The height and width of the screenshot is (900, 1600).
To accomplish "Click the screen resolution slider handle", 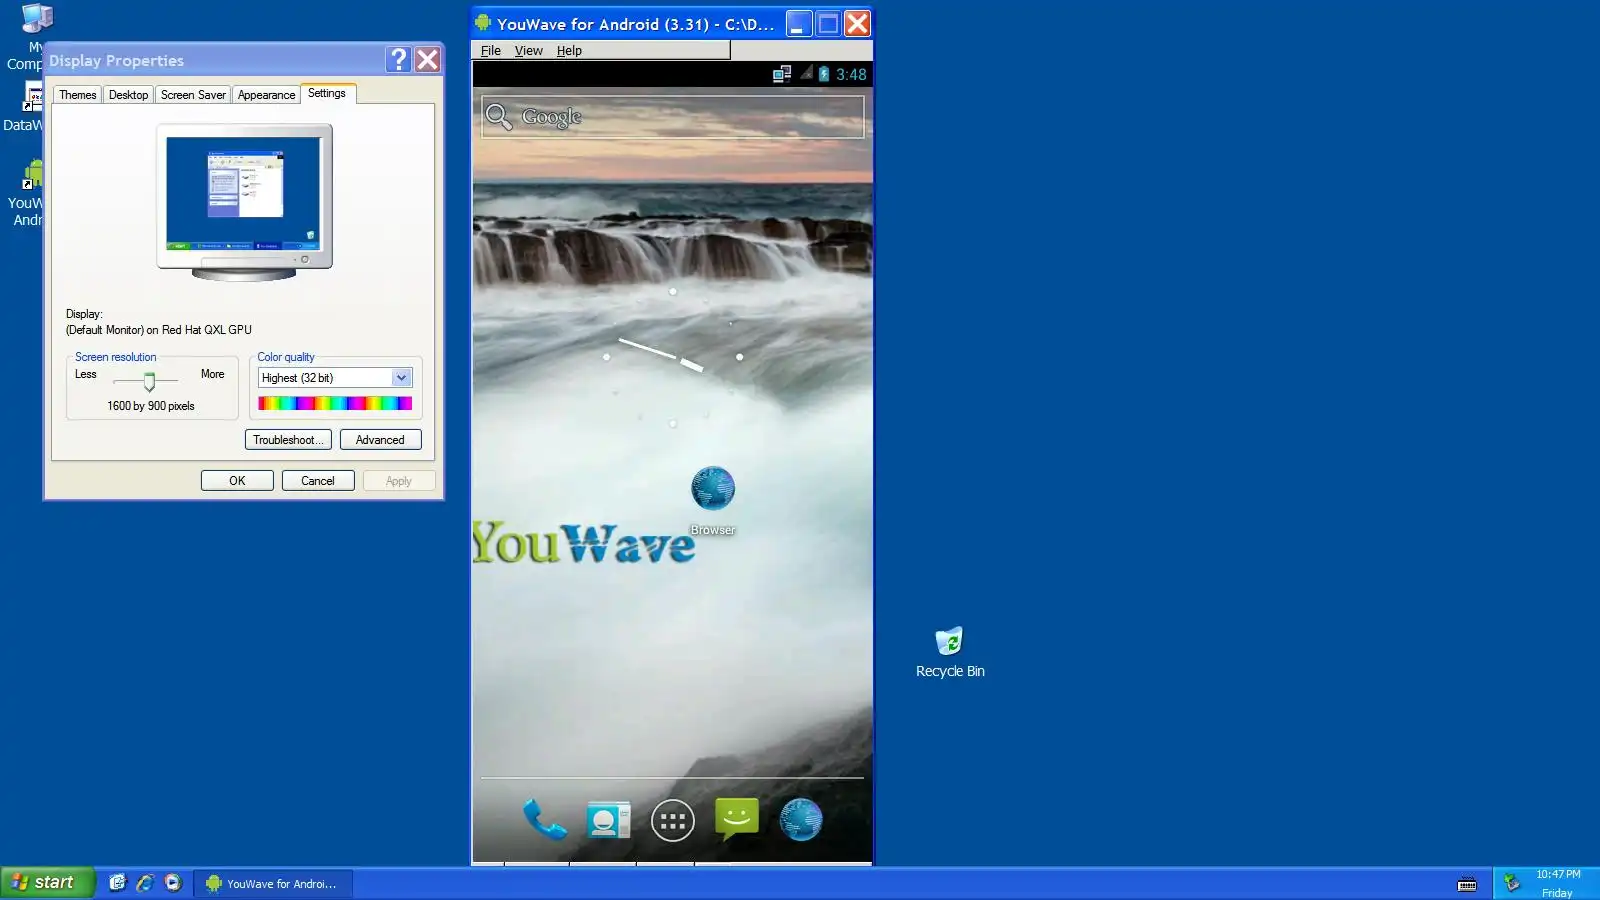I will click(149, 381).
